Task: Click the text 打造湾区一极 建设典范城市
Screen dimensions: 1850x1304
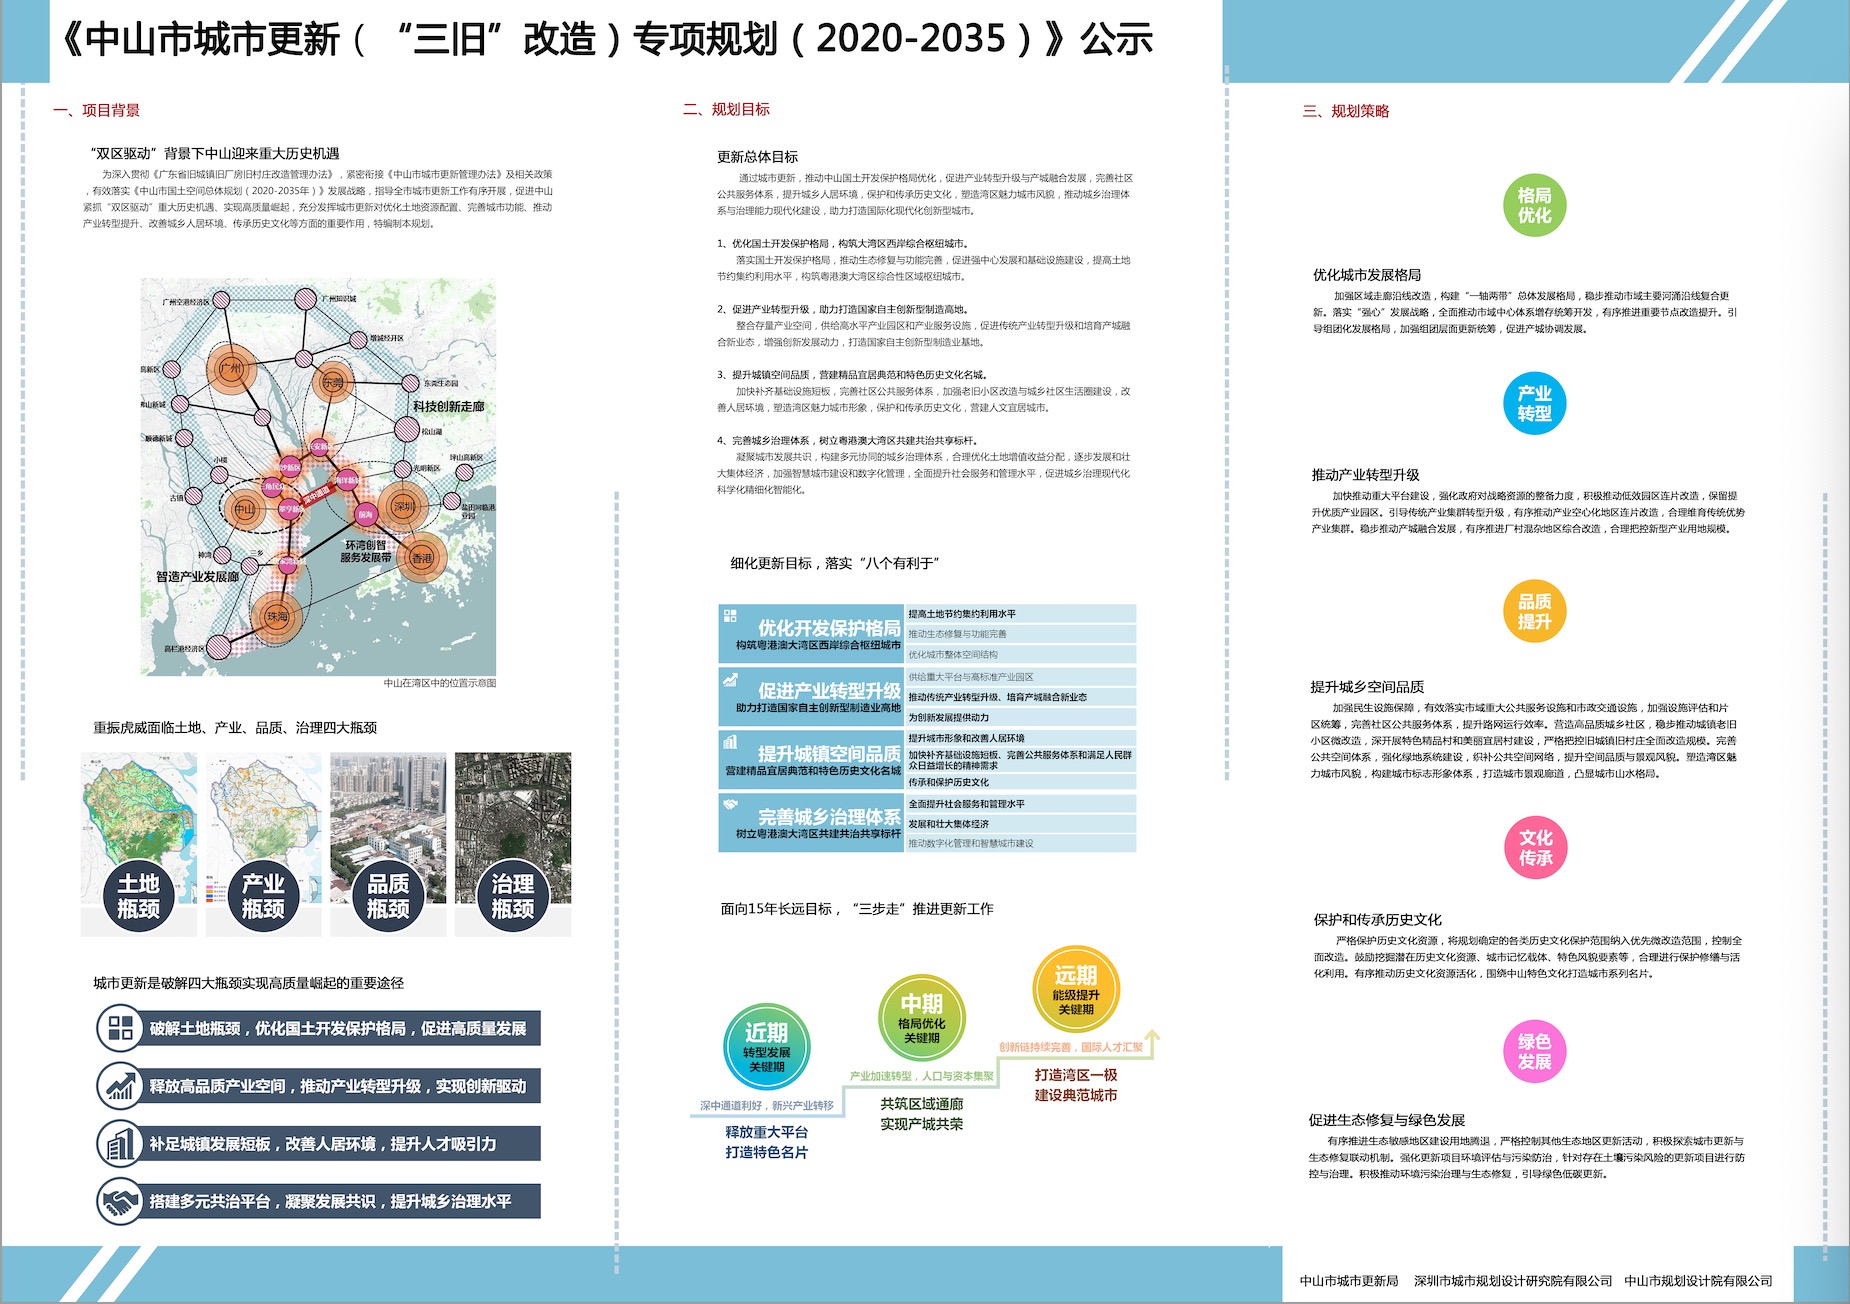Action: tap(1076, 1085)
